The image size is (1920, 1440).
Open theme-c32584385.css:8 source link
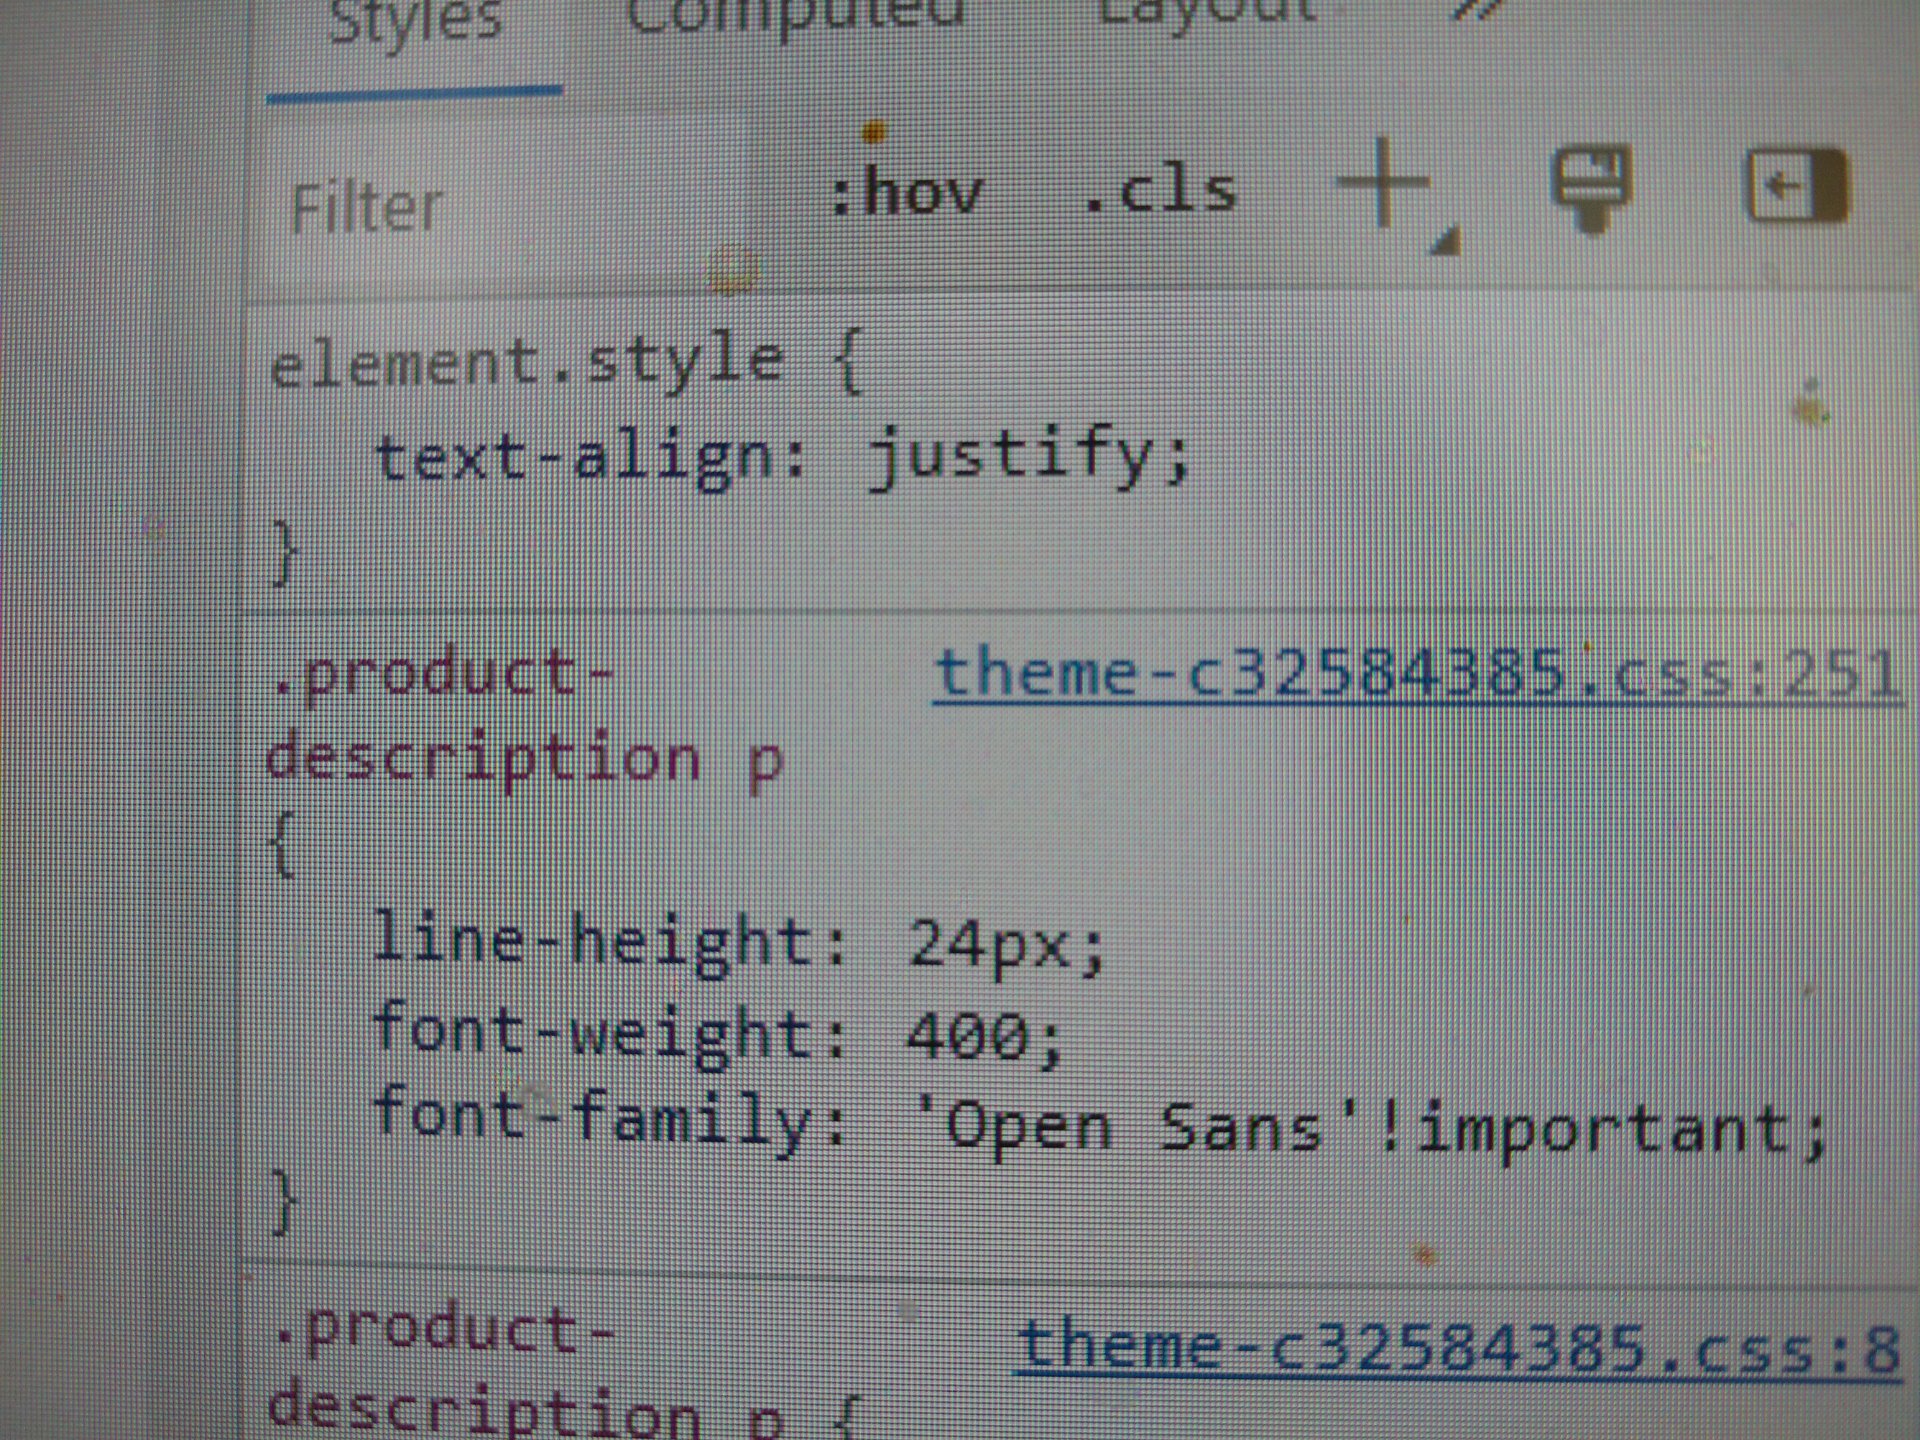[1457, 1348]
